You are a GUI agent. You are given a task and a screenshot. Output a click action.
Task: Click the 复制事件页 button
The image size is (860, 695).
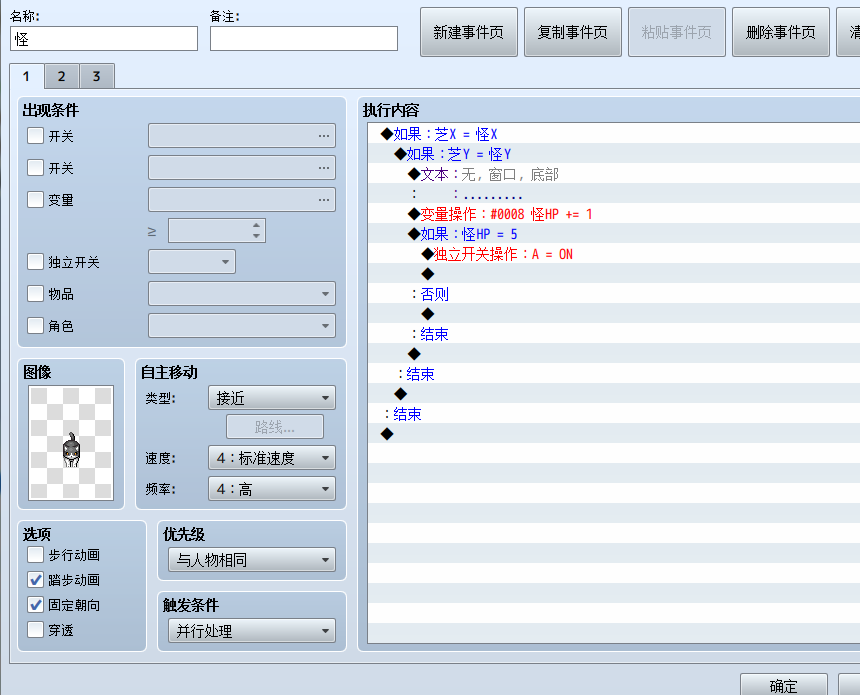click(x=573, y=32)
